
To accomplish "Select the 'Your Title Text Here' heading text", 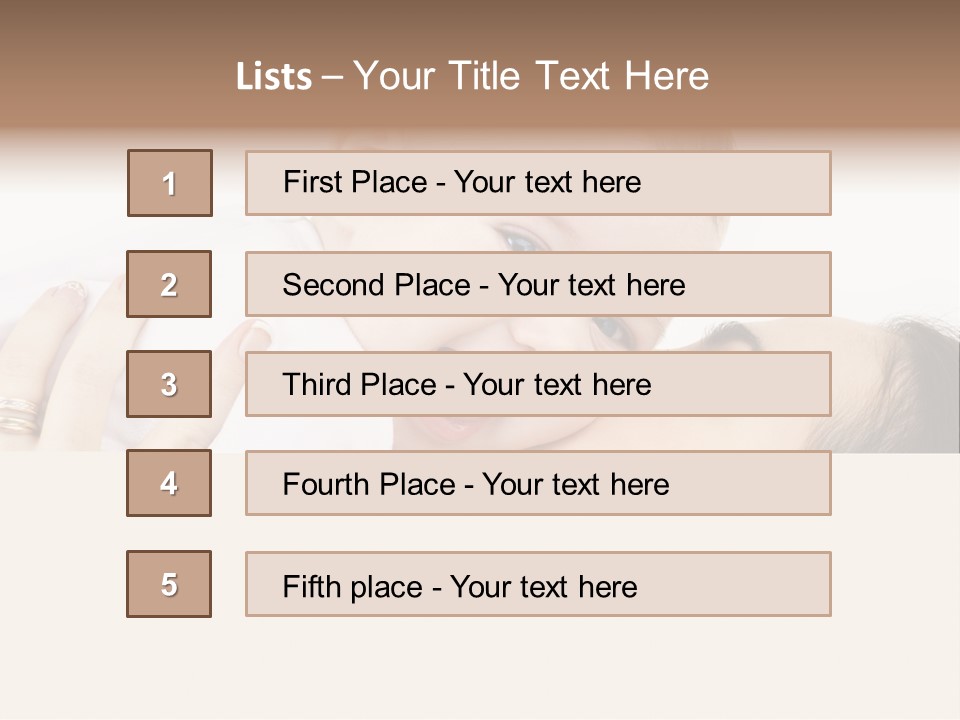I will (531, 77).
